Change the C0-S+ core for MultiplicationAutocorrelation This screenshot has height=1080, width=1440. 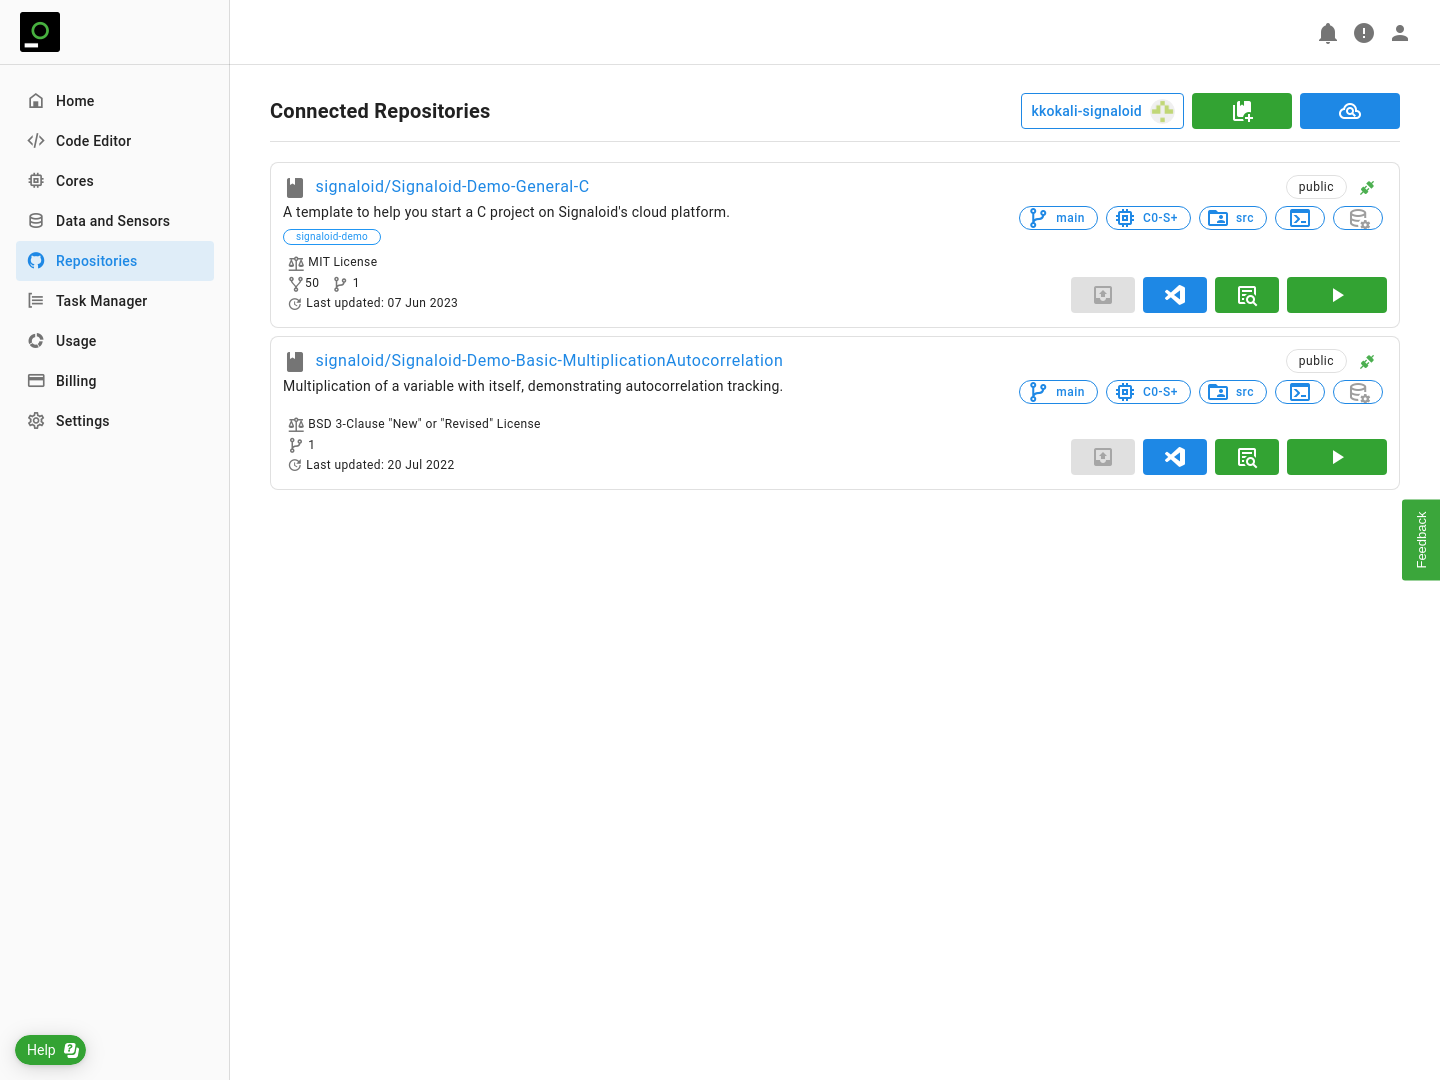coord(1148,392)
